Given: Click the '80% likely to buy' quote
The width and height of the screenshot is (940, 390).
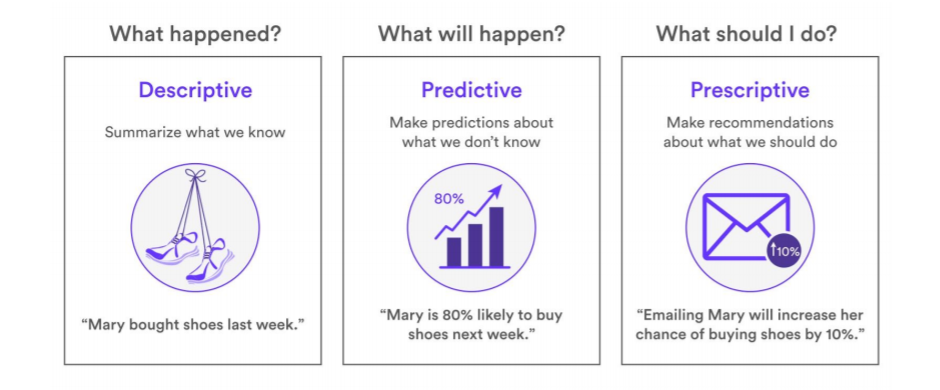Looking at the screenshot, I should pyautogui.click(x=471, y=324).
